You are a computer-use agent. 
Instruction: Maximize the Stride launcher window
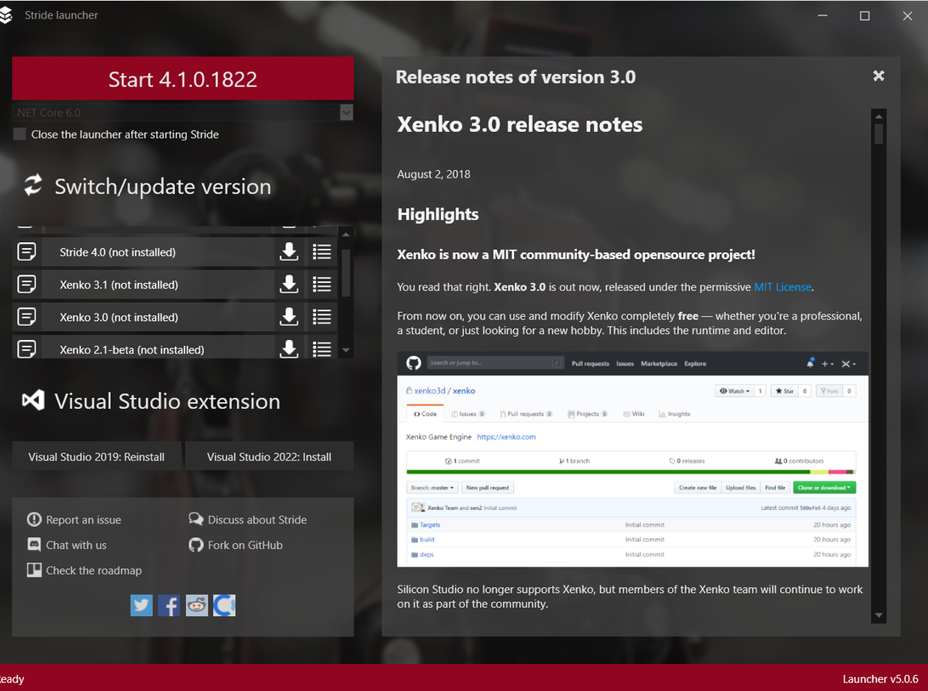point(865,16)
